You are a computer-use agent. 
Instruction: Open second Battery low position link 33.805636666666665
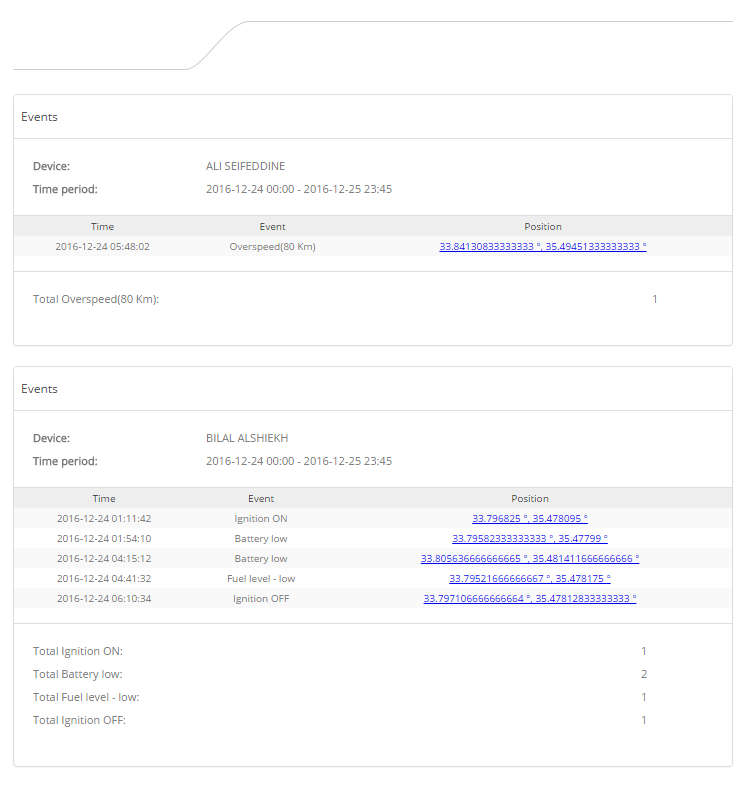[530, 558]
